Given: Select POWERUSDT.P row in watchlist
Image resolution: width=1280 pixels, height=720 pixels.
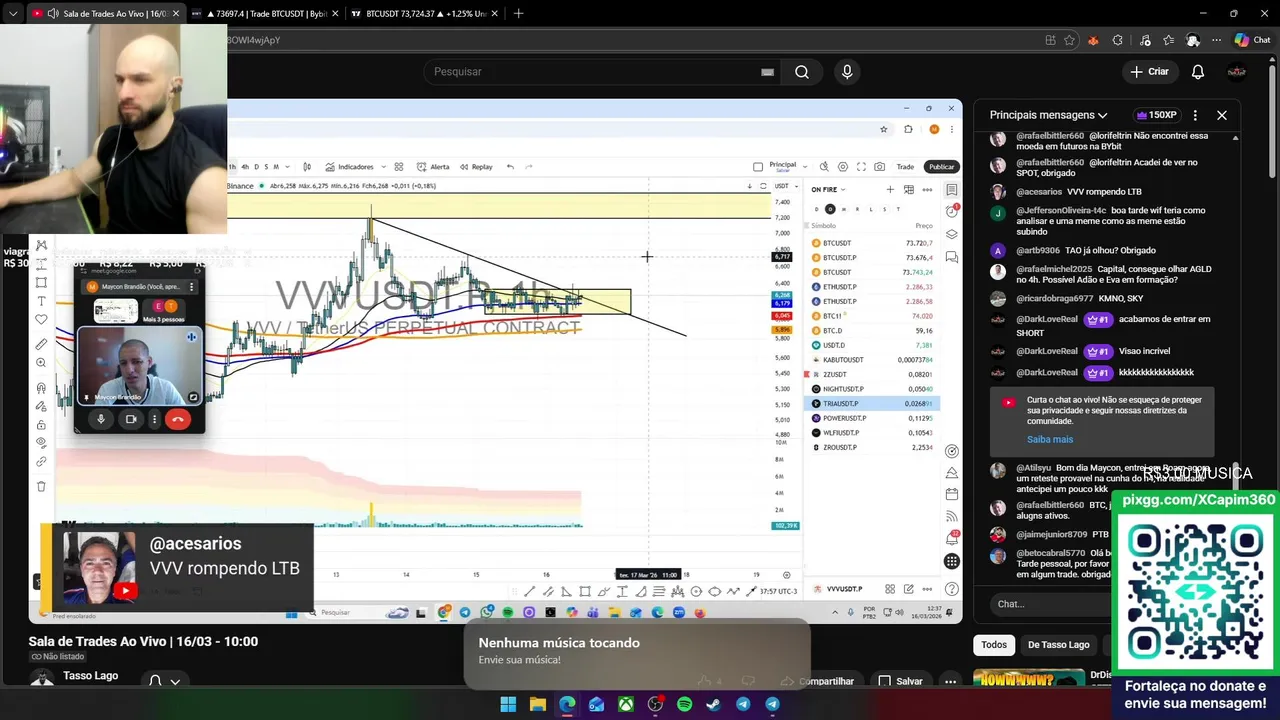Looking at the screenshot, I should coord(872,418).
